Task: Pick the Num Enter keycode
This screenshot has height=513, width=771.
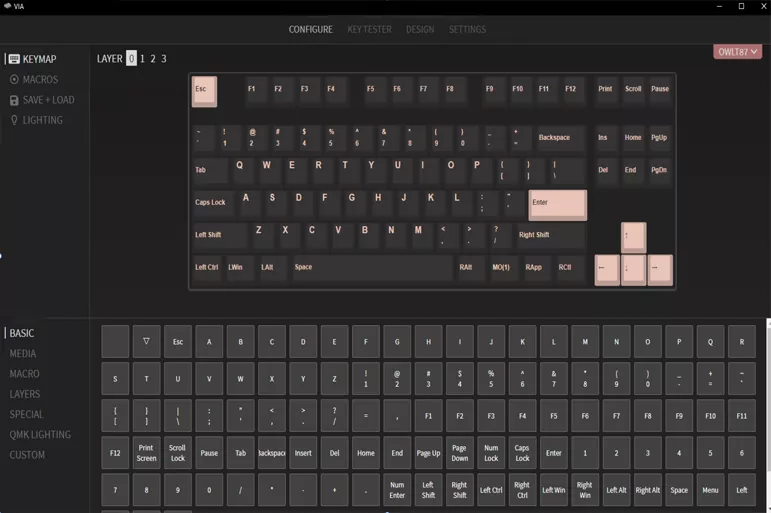Action: coord(397,490)
